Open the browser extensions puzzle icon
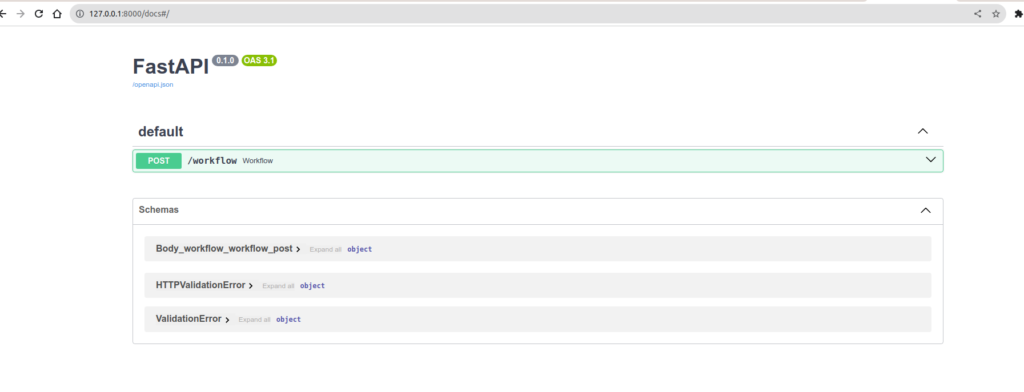 coord(1018,14)
